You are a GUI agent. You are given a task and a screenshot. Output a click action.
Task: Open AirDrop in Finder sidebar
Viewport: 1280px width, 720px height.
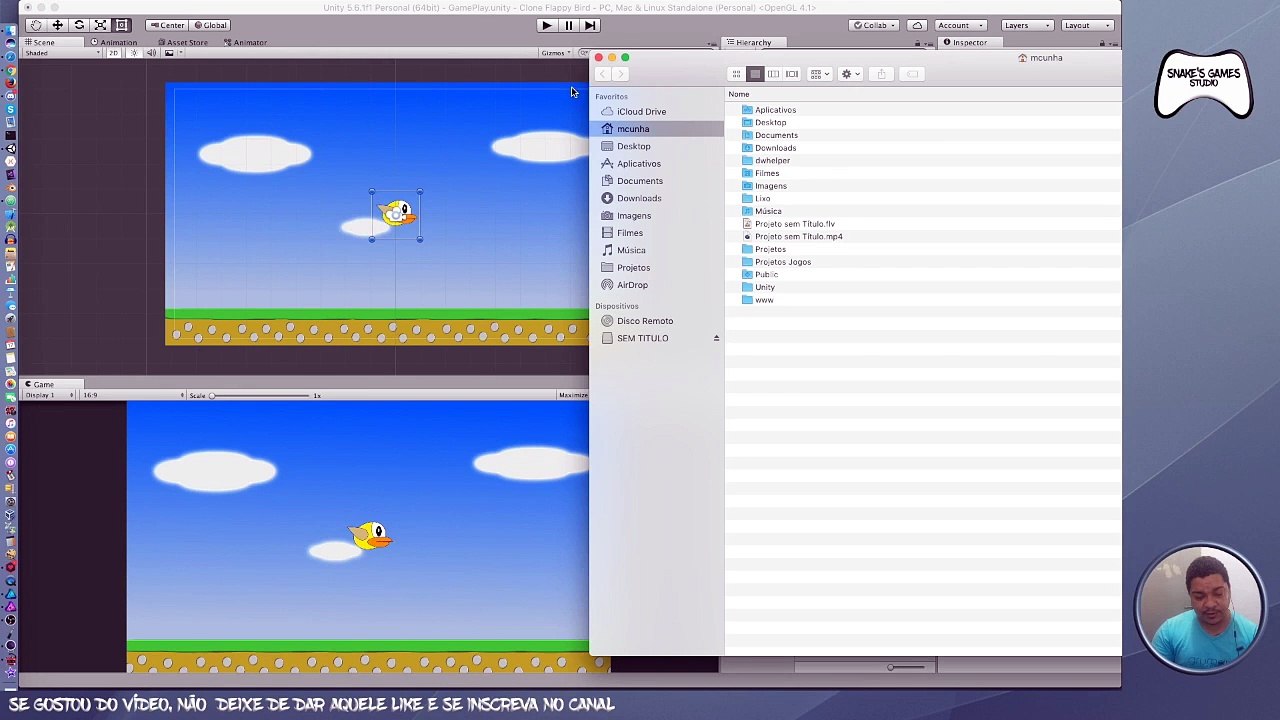(x=657, y=285)
